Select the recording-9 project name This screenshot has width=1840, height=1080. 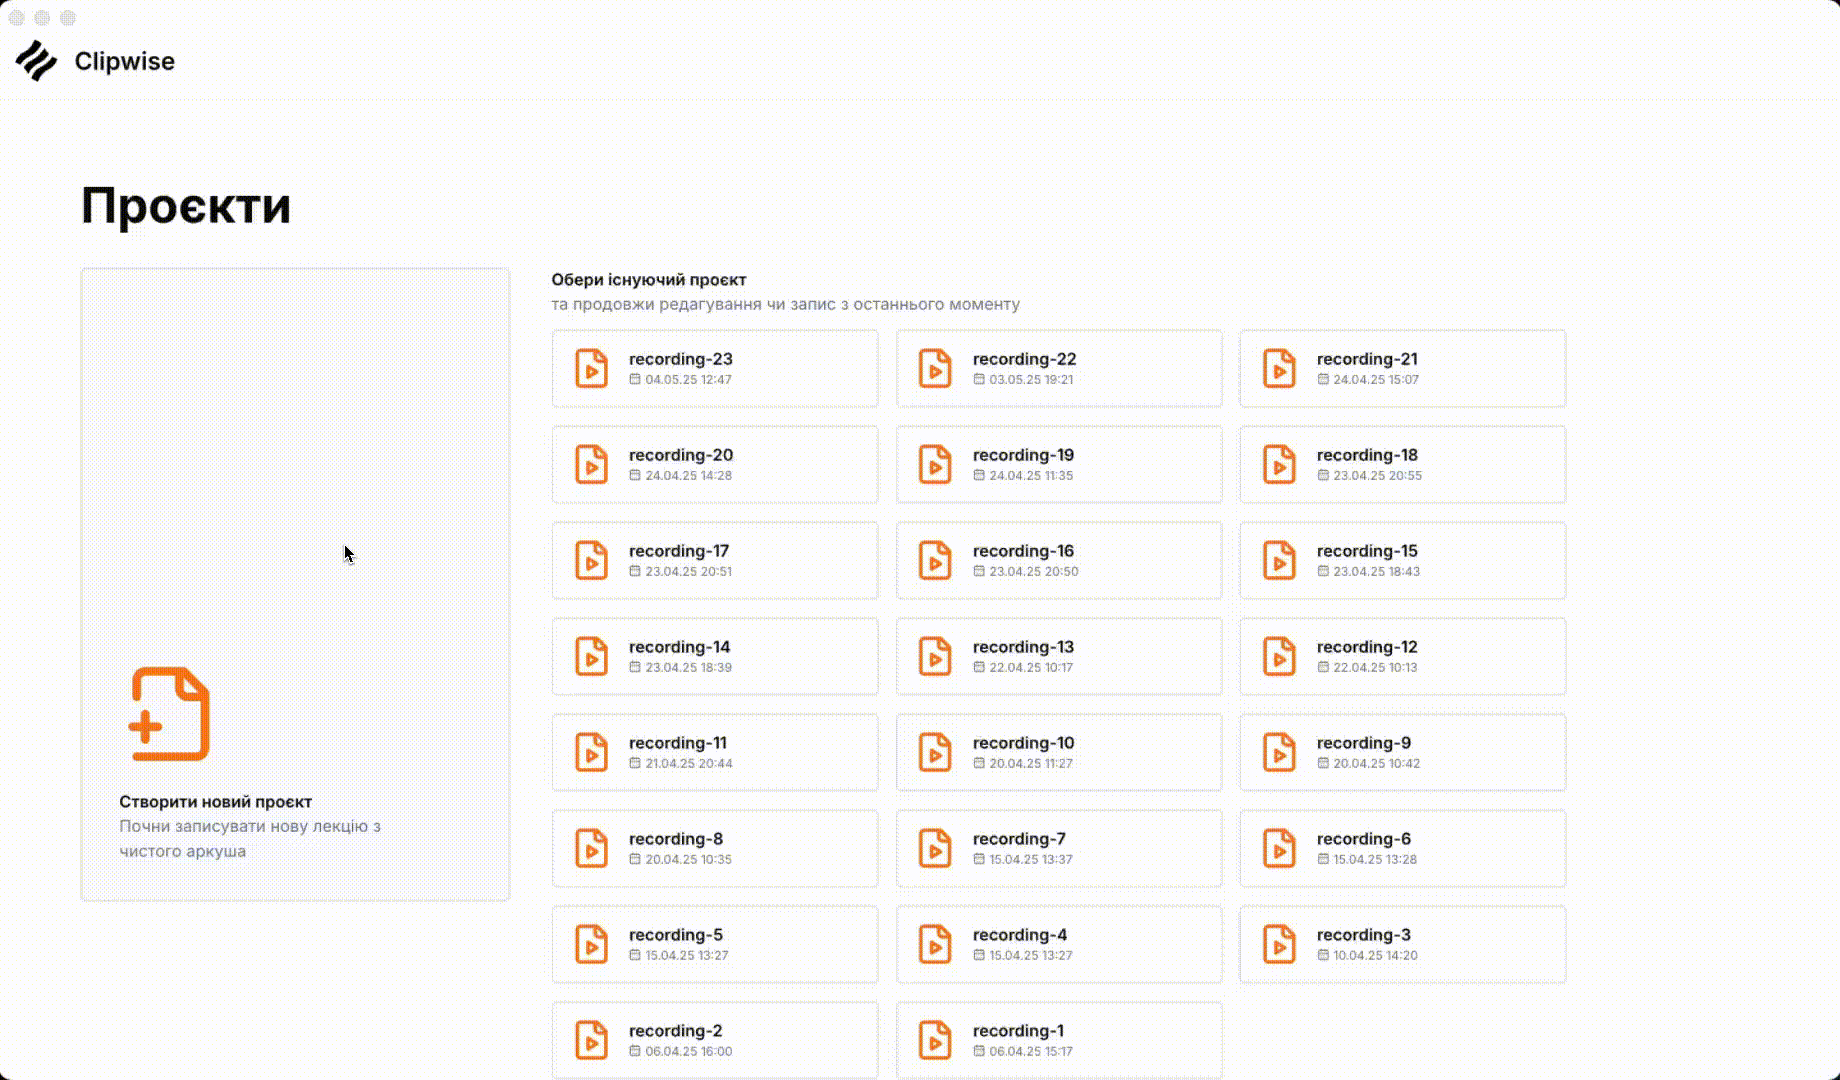pos(1364,743)
